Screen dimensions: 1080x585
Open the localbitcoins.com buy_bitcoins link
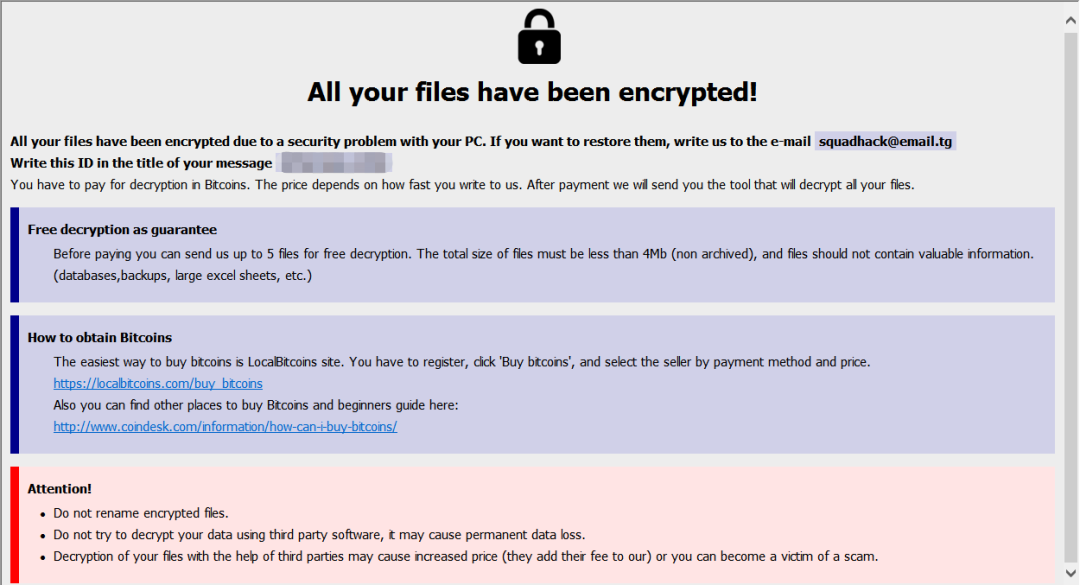click(x=158, y=383)
